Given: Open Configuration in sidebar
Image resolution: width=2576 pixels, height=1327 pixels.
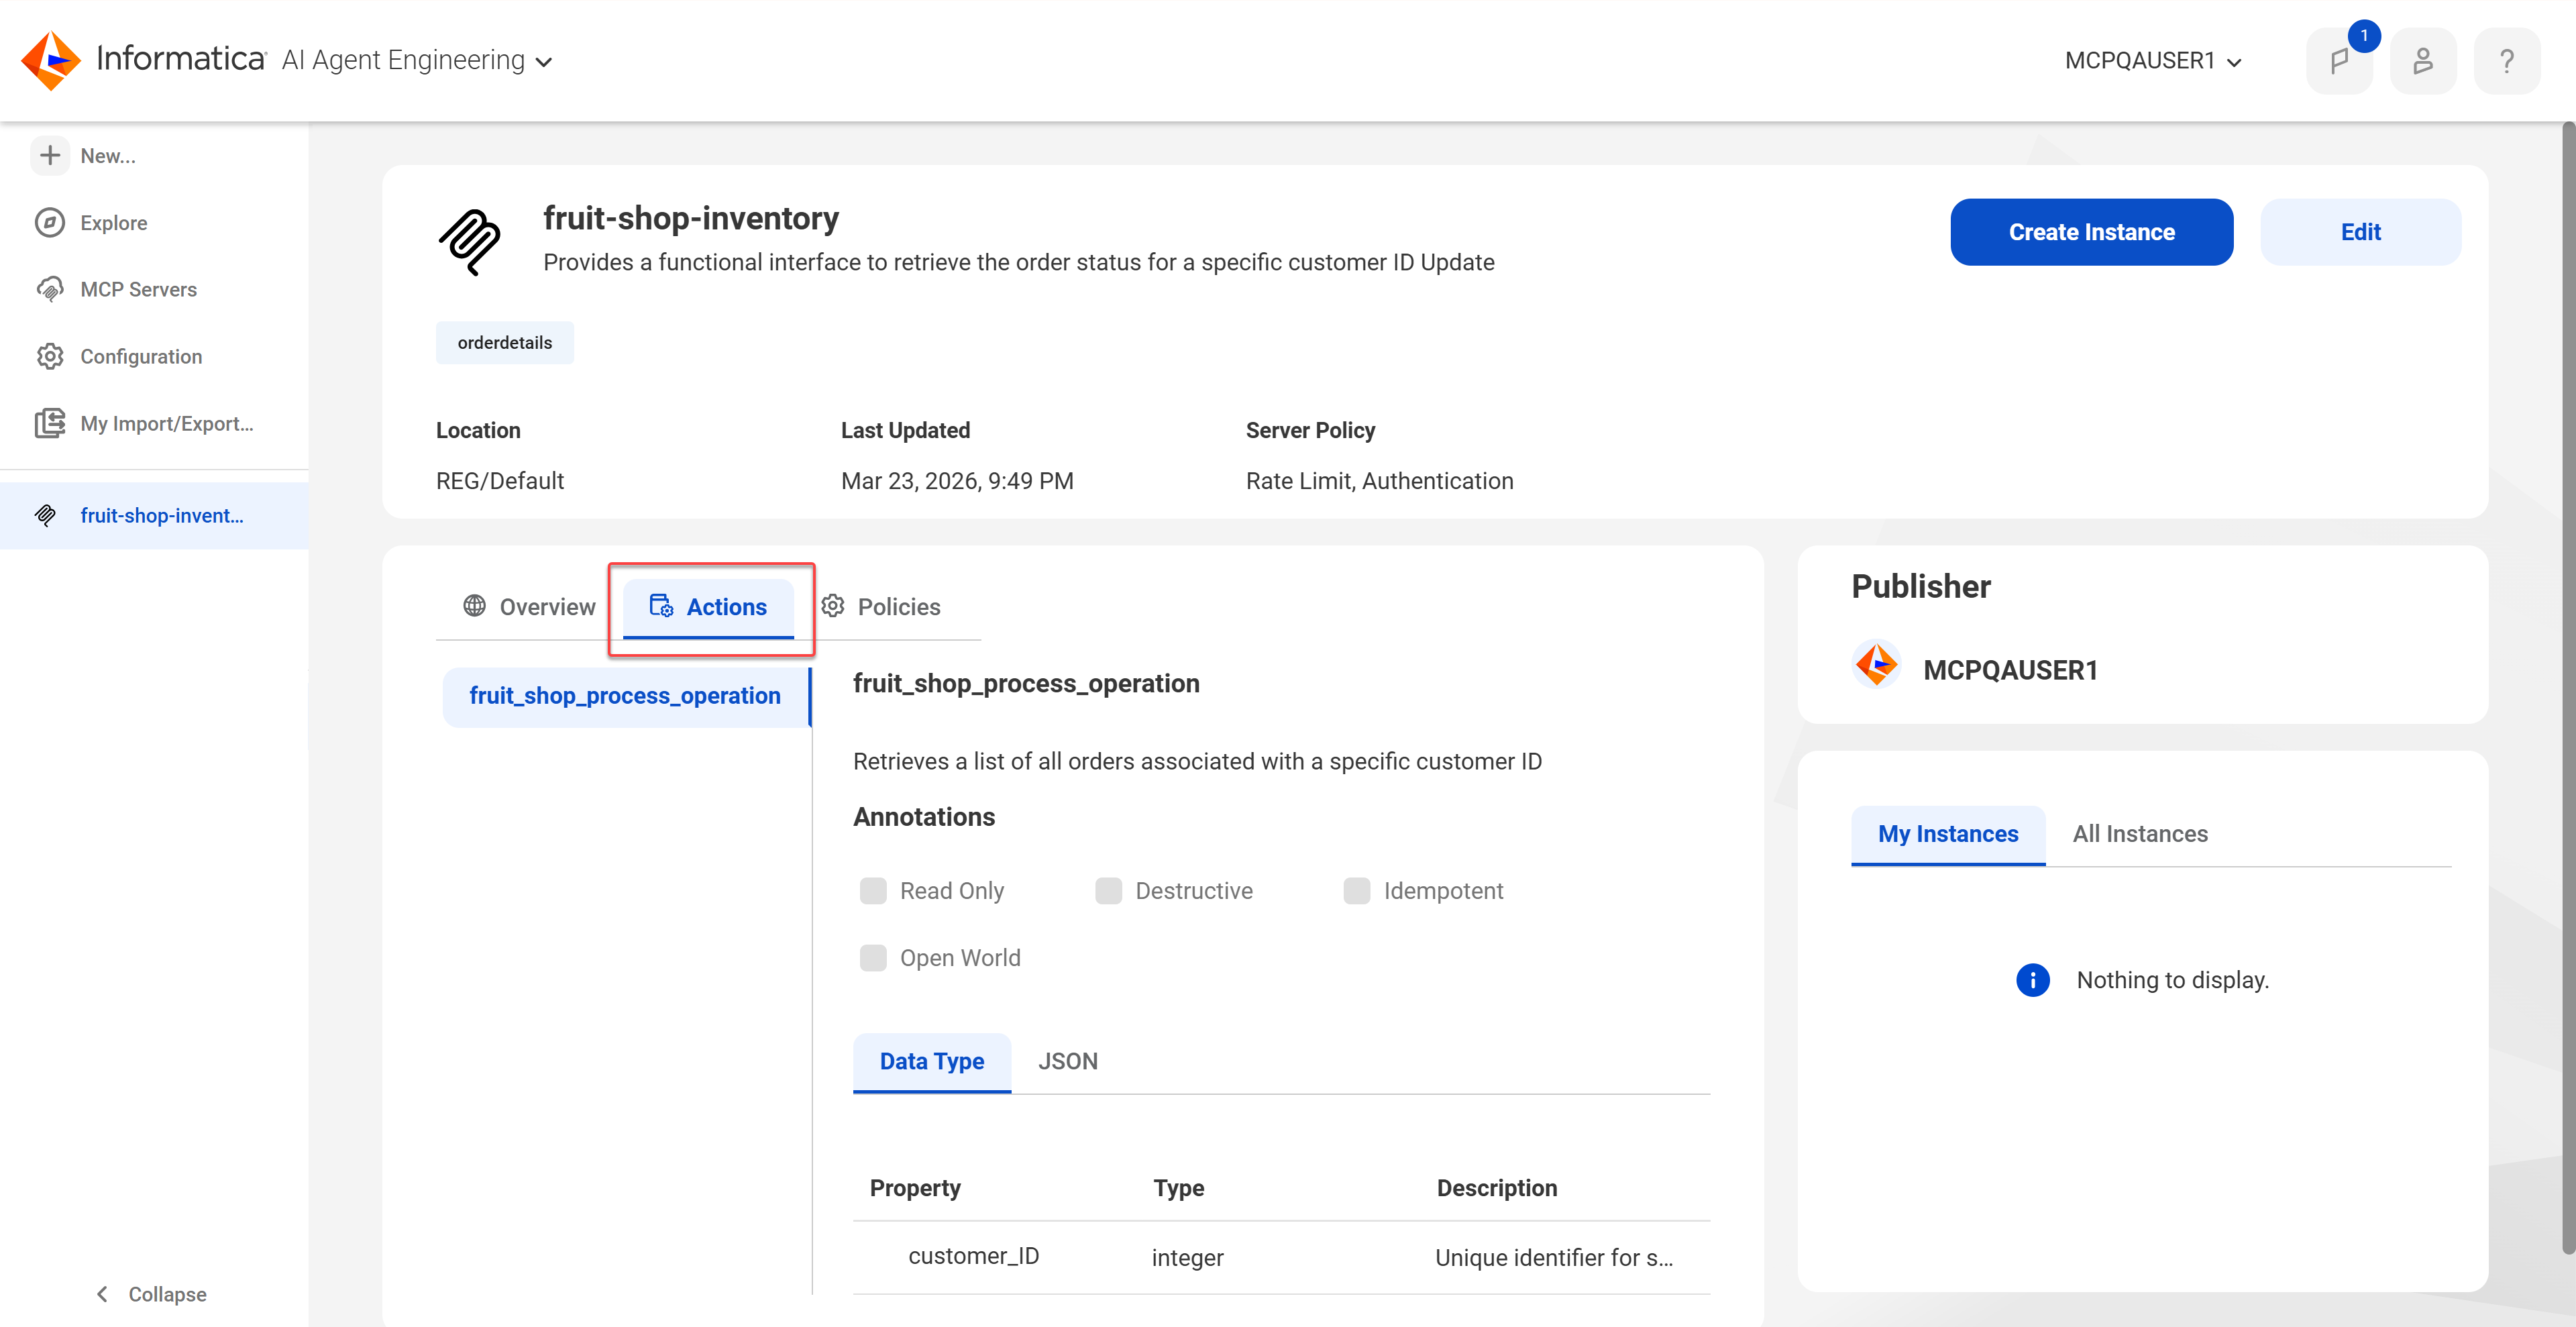Looking at the screenshot, I should point(141,357).
